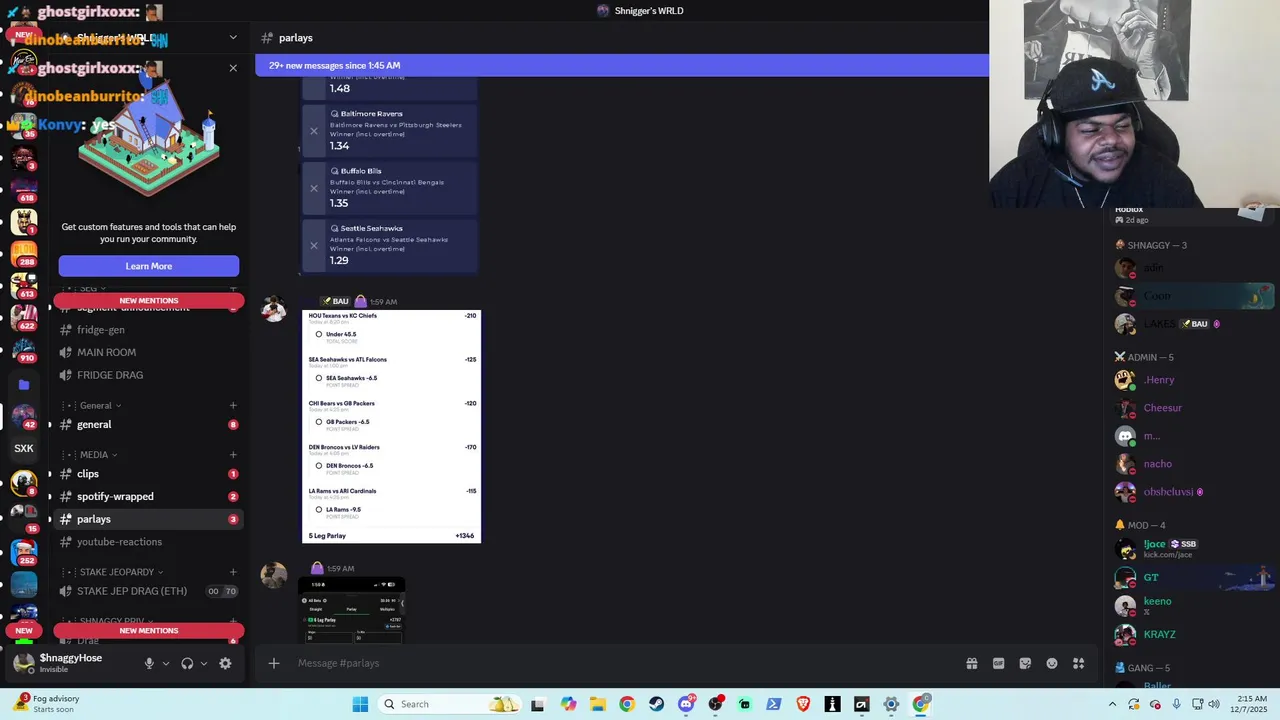The image size is (1280, 720).
Task: Show hidden system tray icons
Action: (x=1112, y=704)
